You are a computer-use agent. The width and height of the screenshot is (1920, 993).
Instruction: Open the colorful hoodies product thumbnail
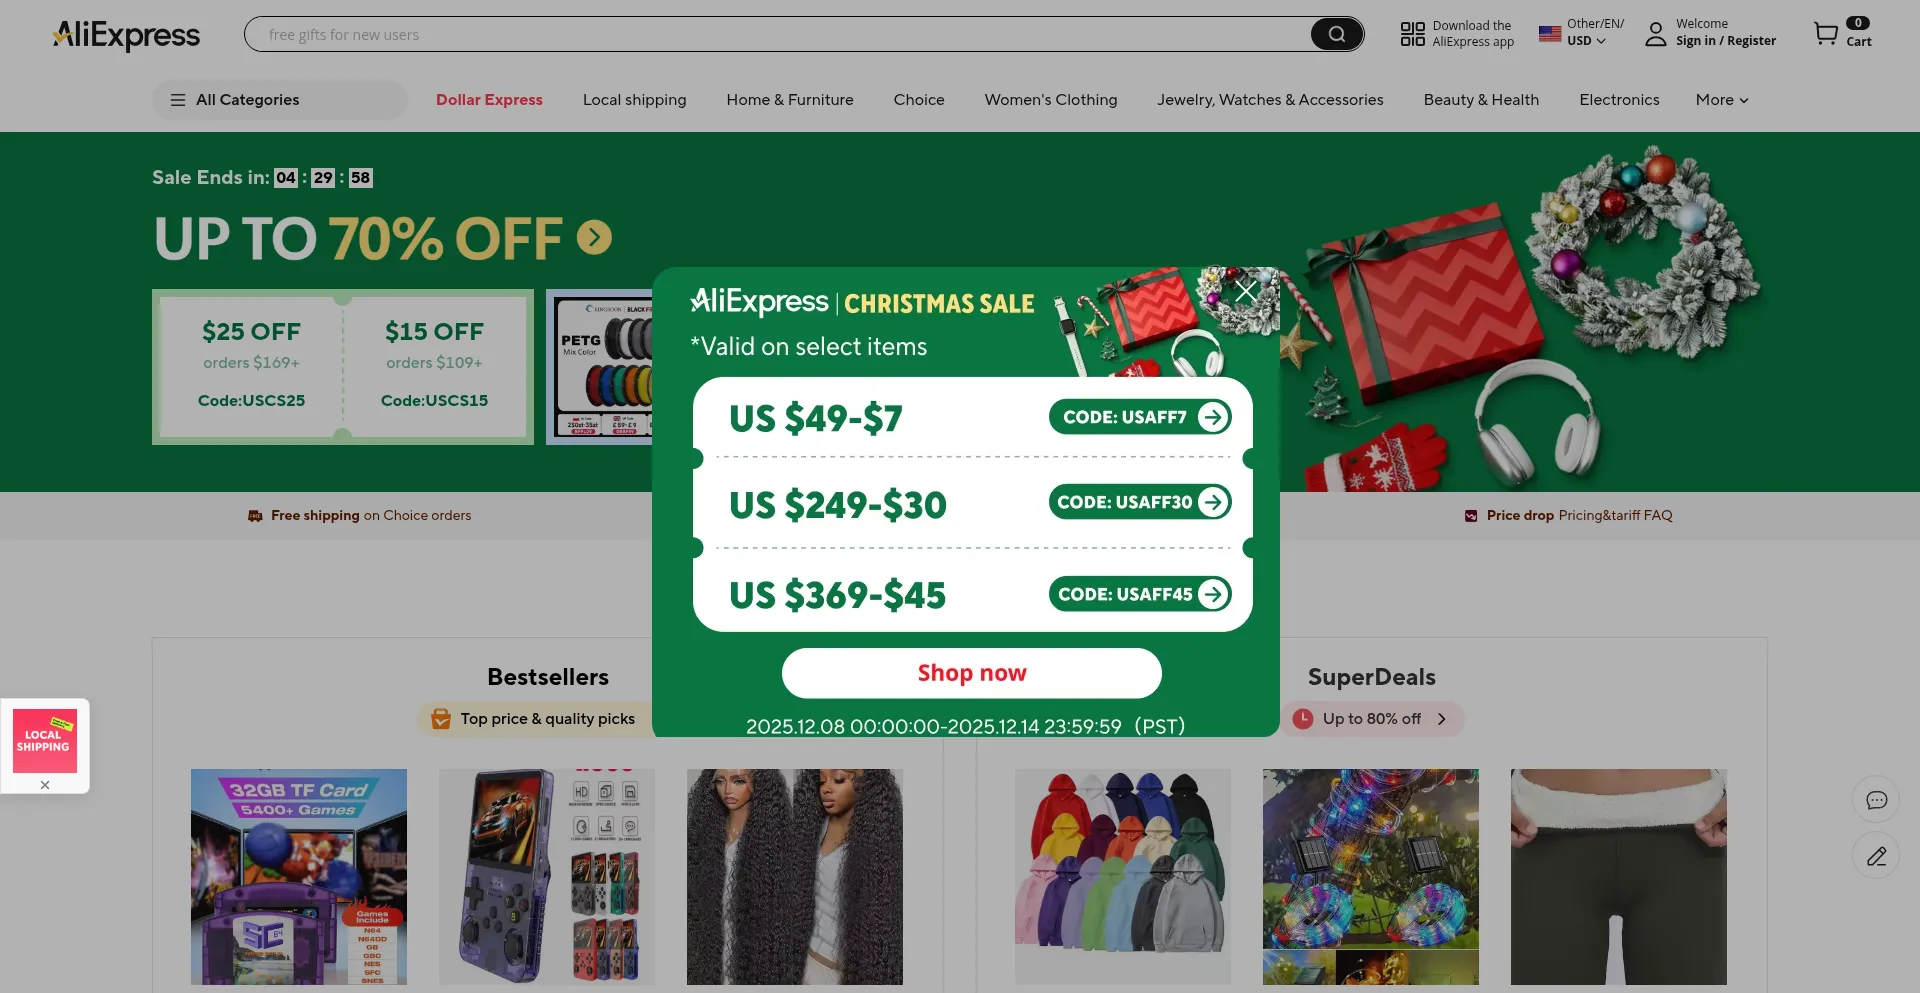tap(1123, 877)
